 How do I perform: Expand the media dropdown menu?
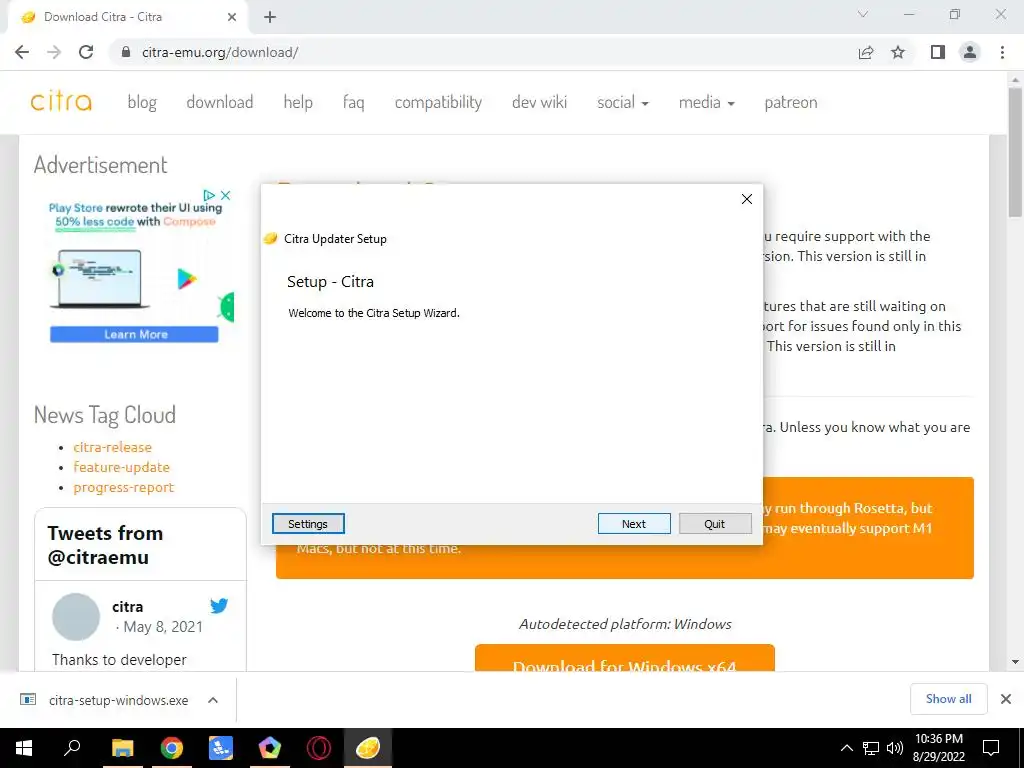[707, 103]
